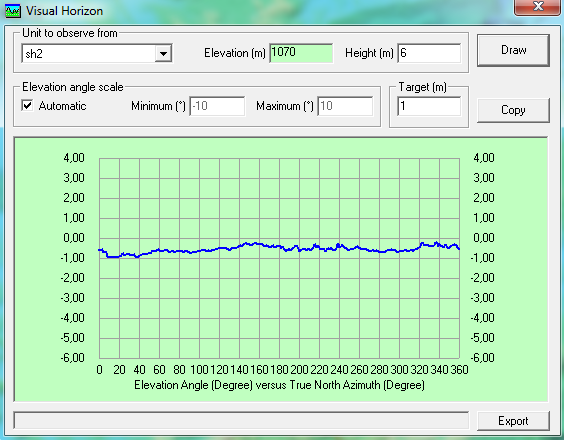Click the 0,00 label on left axis
This screenshot has width=564, height=440.
tap(74, 238)
